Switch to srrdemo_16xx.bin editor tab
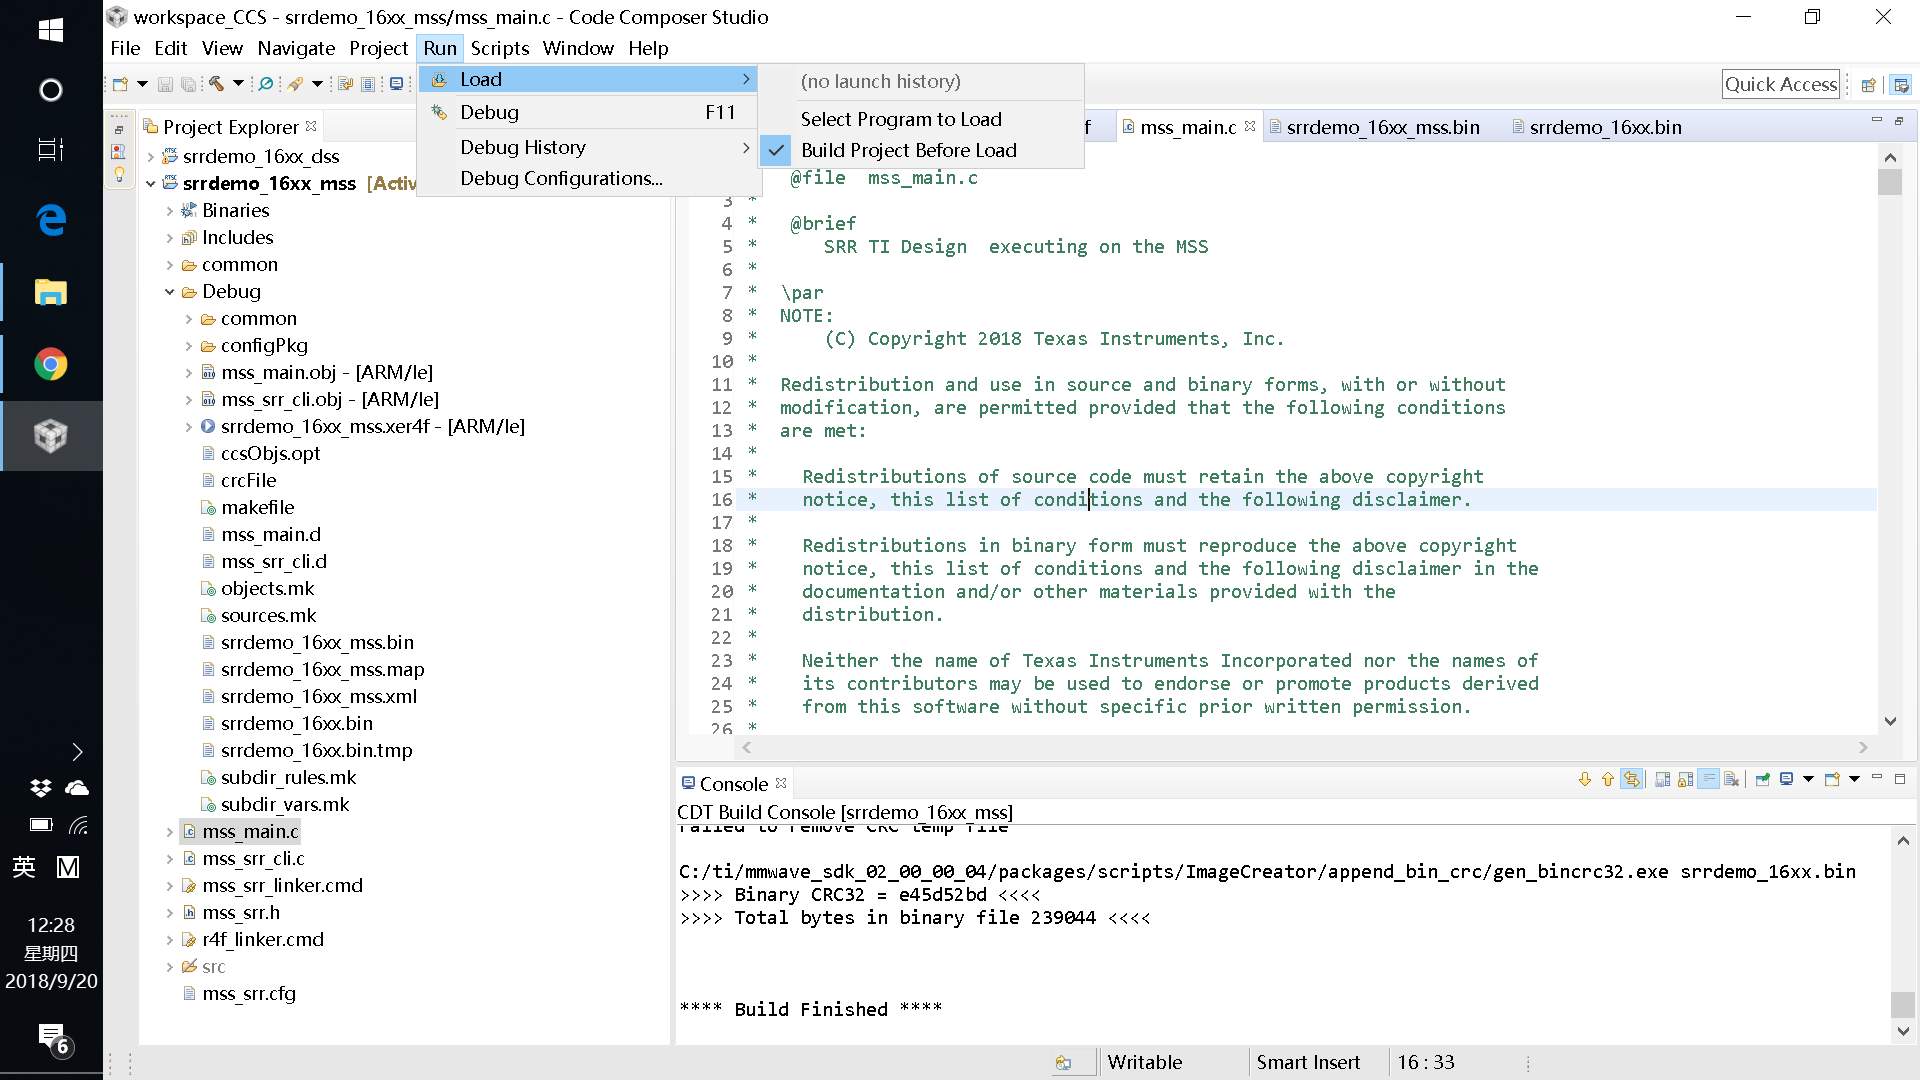 pyautogui.click(x=1597, y=127)
